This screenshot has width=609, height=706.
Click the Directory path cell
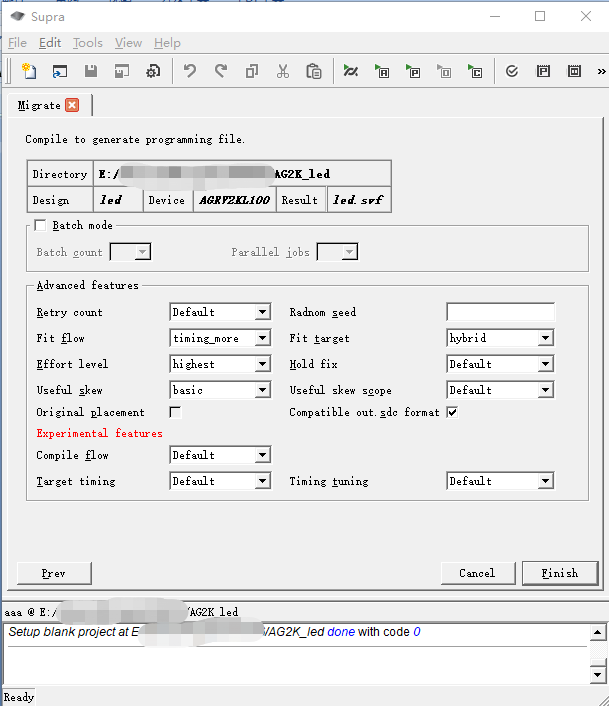(x=242, y=174)
